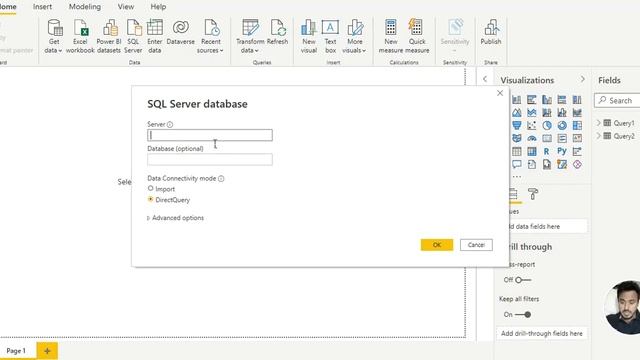Select the Funnel visualization
Image resolution: width=640 pixels, height=360 pixels.
click(517, 125)
